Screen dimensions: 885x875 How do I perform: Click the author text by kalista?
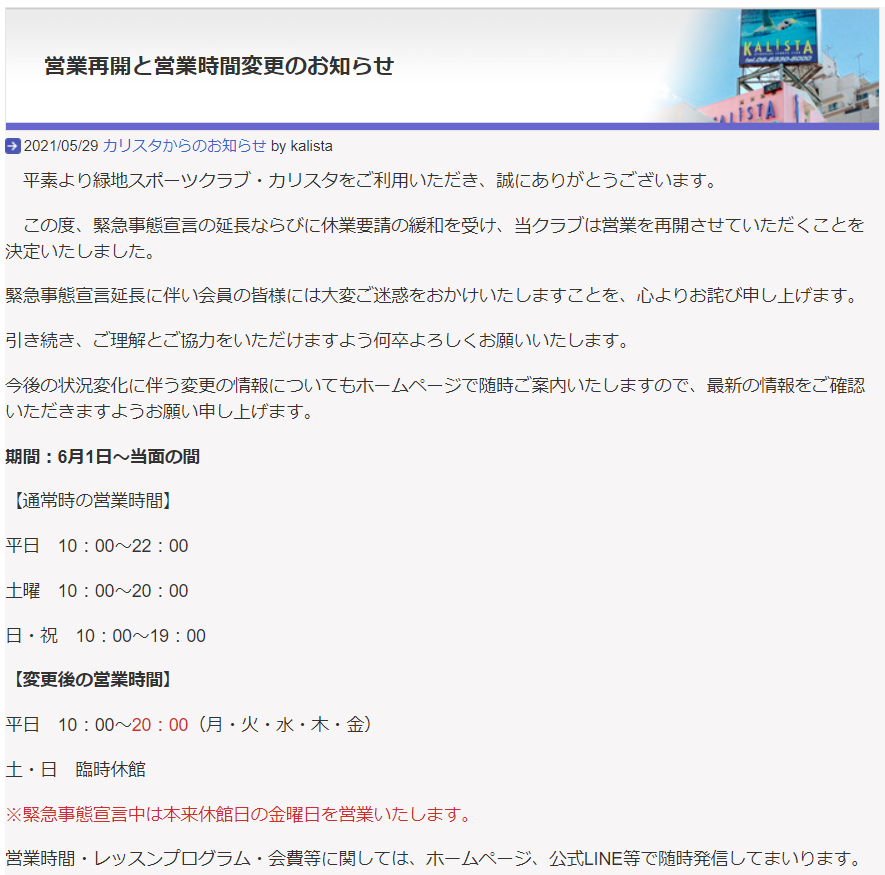click(302, 146)
